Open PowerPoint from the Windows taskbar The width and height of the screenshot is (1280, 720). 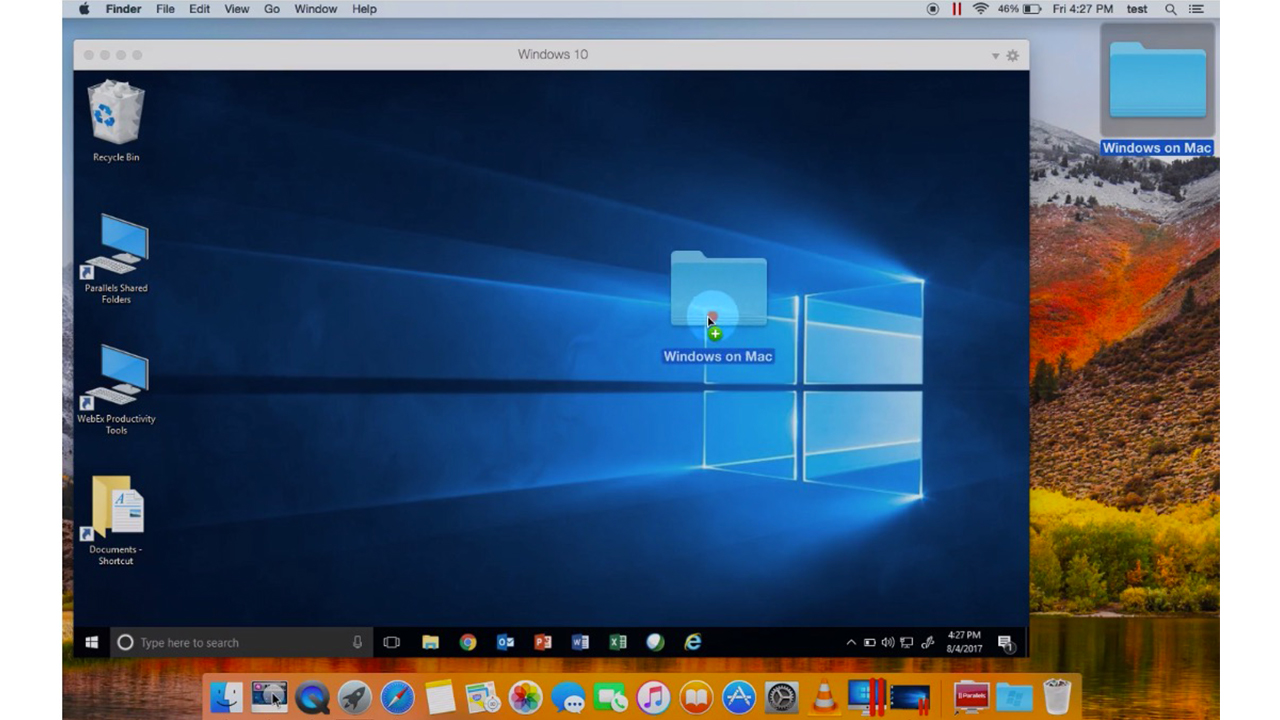coord(543,642)
